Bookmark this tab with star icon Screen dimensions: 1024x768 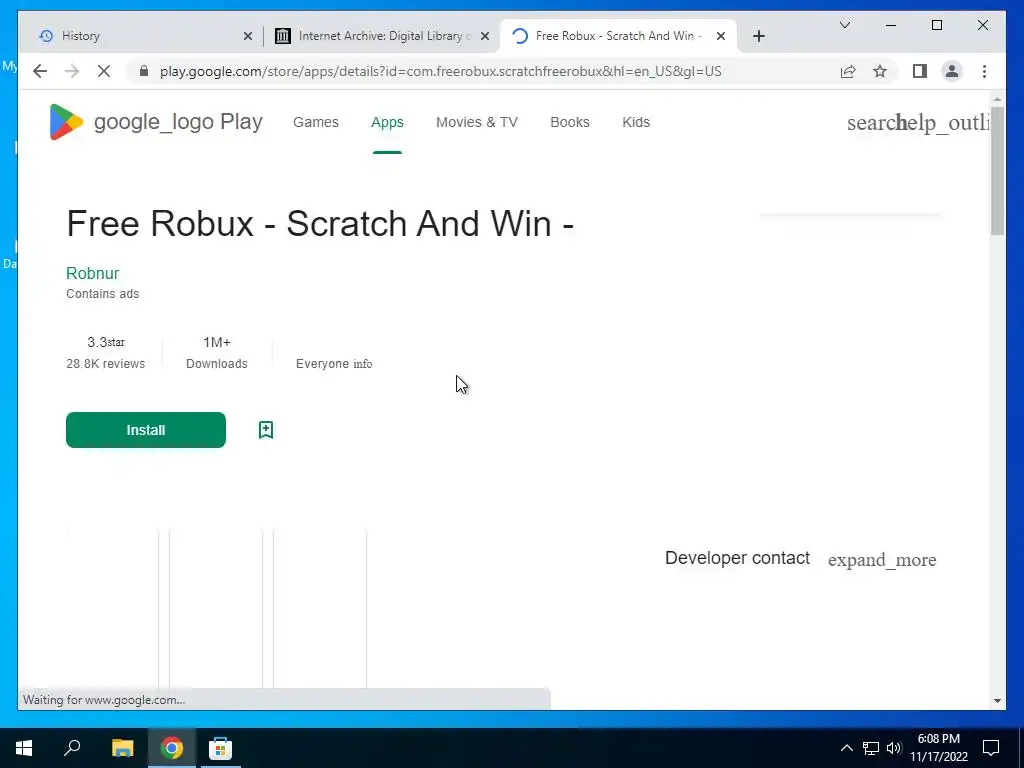(880, 71)
